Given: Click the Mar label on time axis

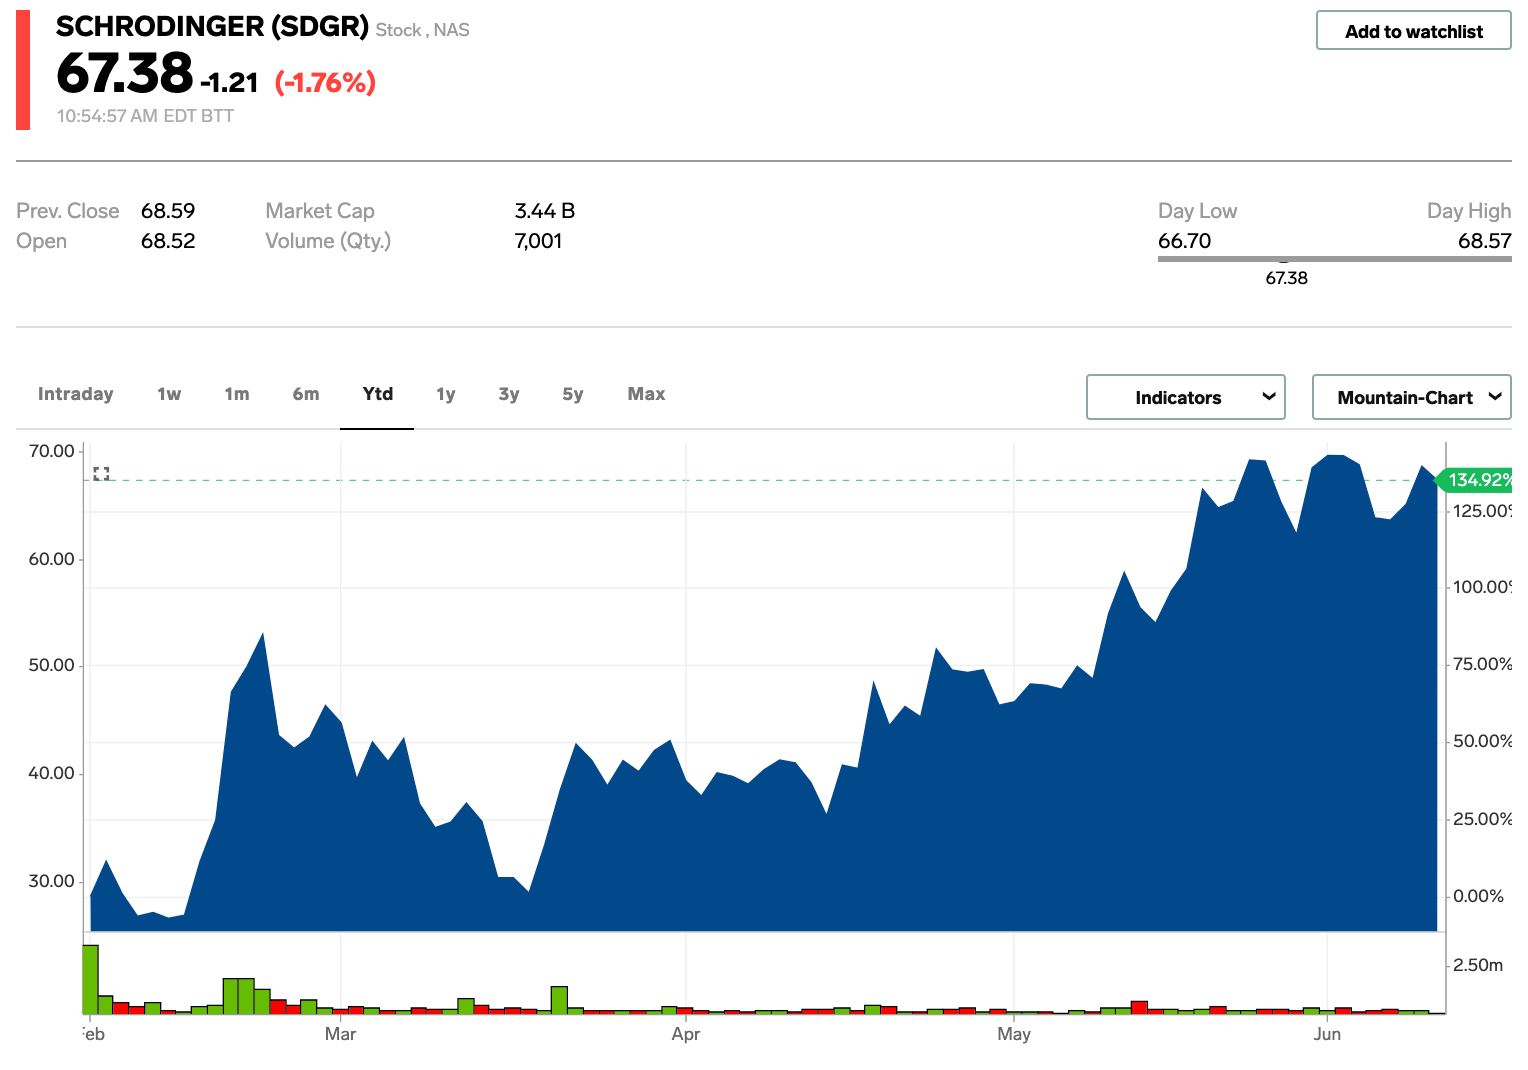Looking at the screenshot, I should tap(340, 1034).
